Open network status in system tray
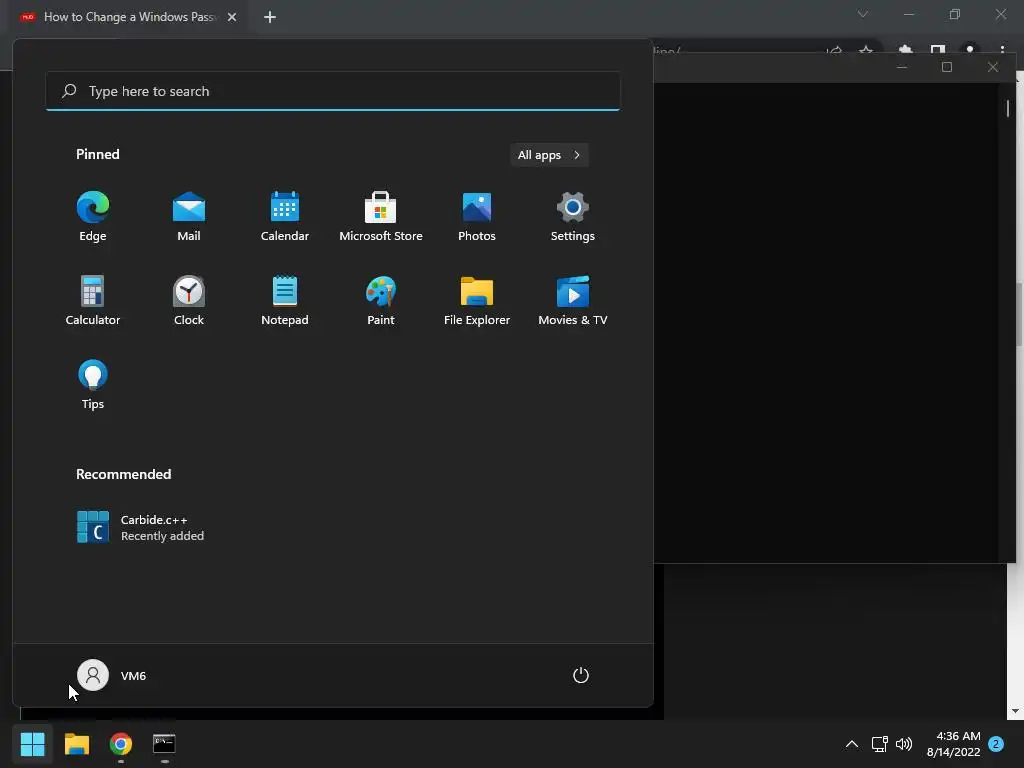1024x768 pixels. pos(879,744)
